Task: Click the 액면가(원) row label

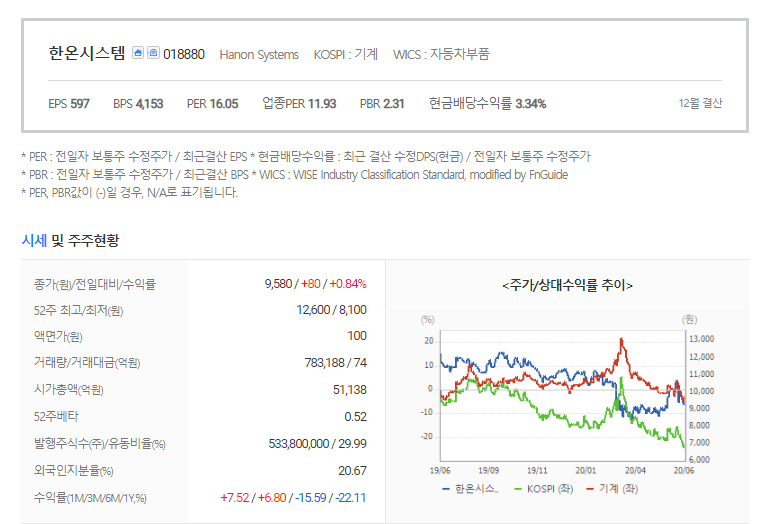Action: [x=58, y=337]
